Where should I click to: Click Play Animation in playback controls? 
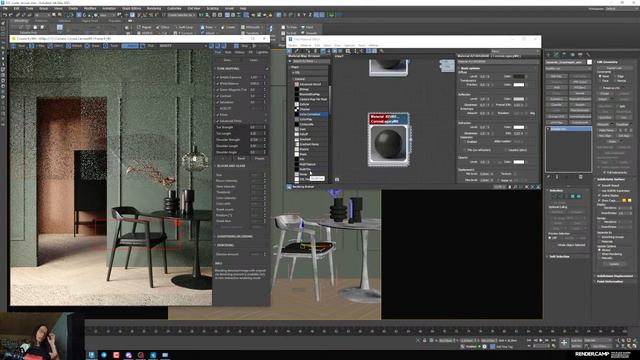point(541,340)
